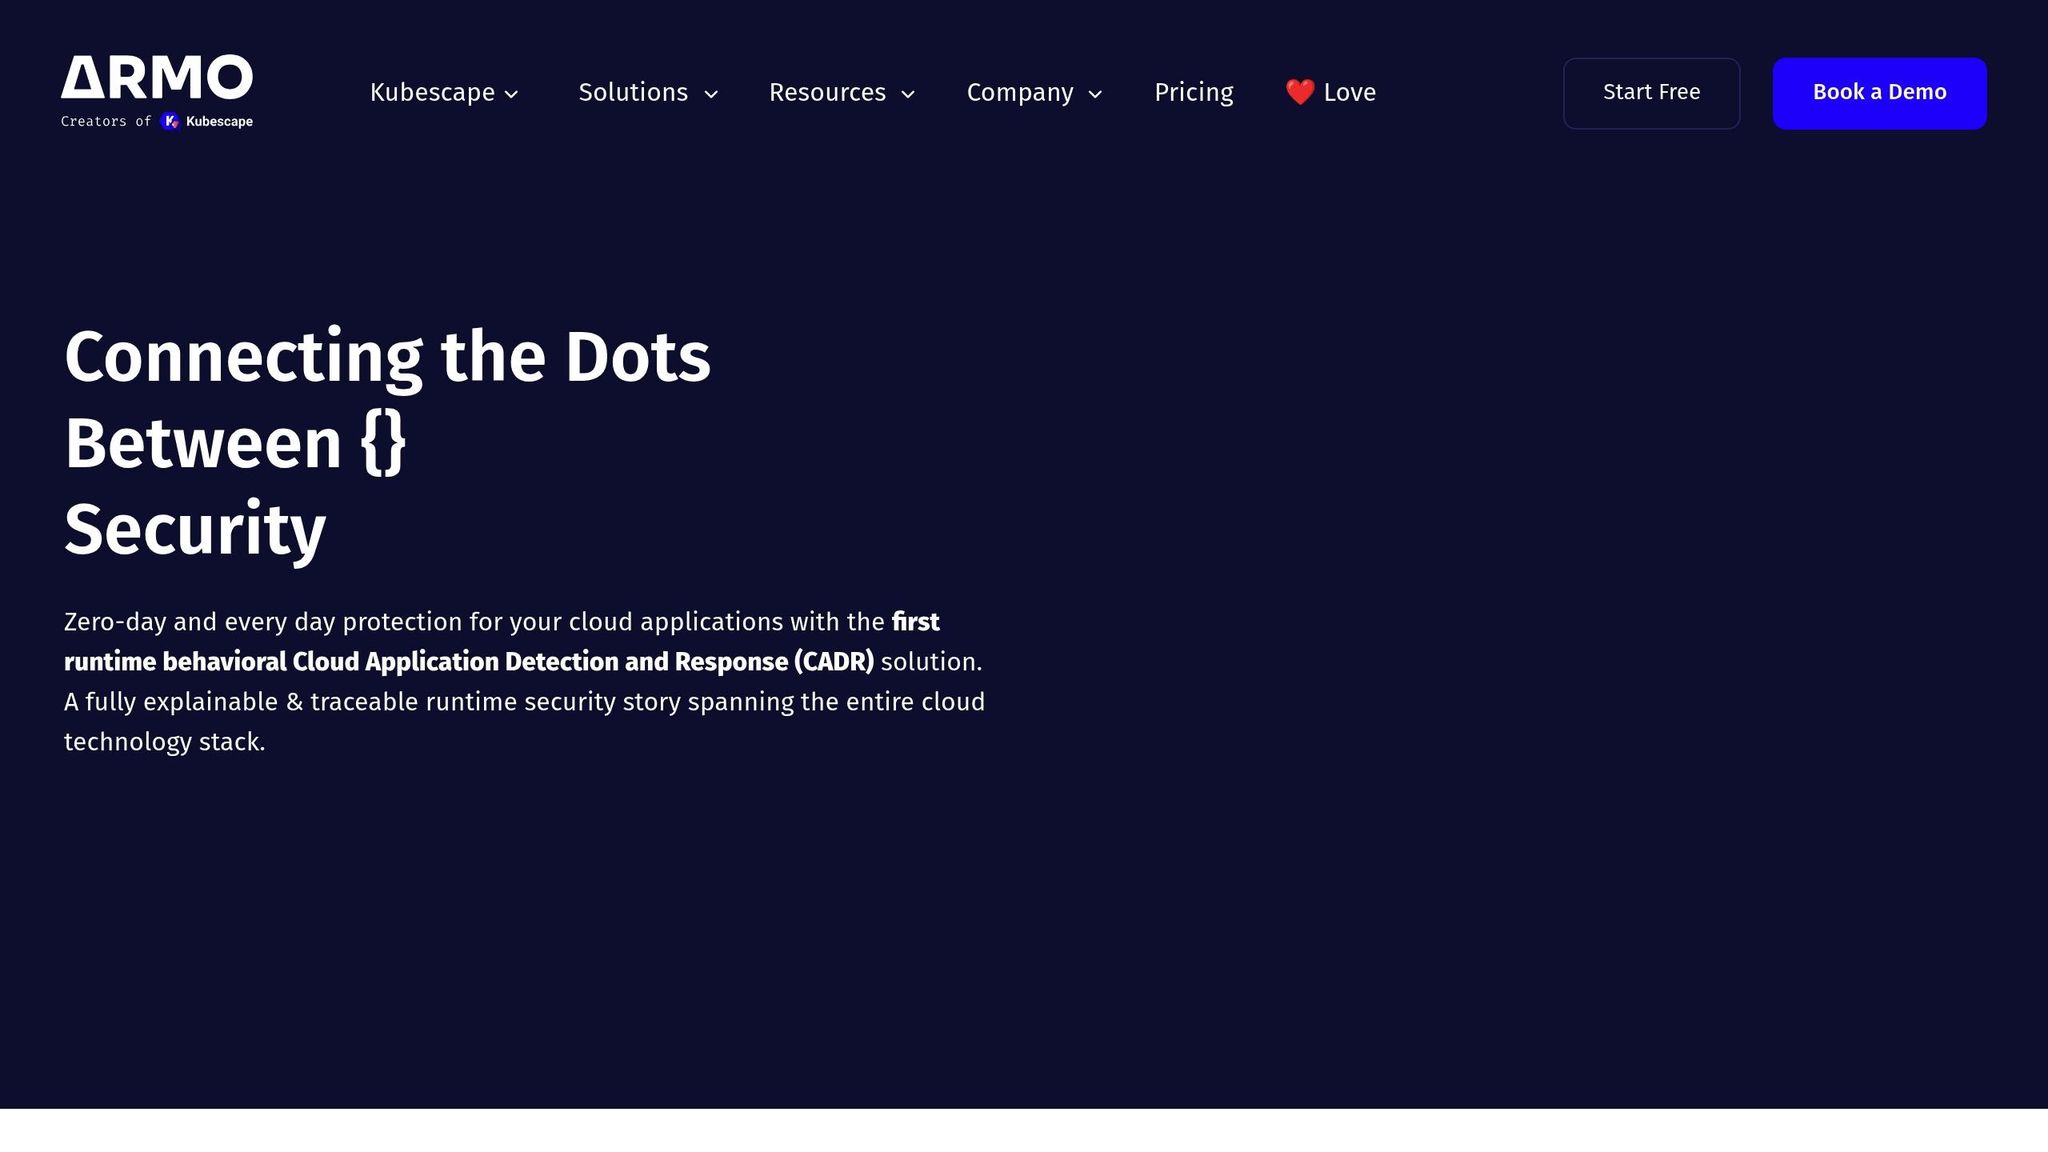Go to the Pricing page
This screenshot has height=1152, width=2048.
point(1194,92)
